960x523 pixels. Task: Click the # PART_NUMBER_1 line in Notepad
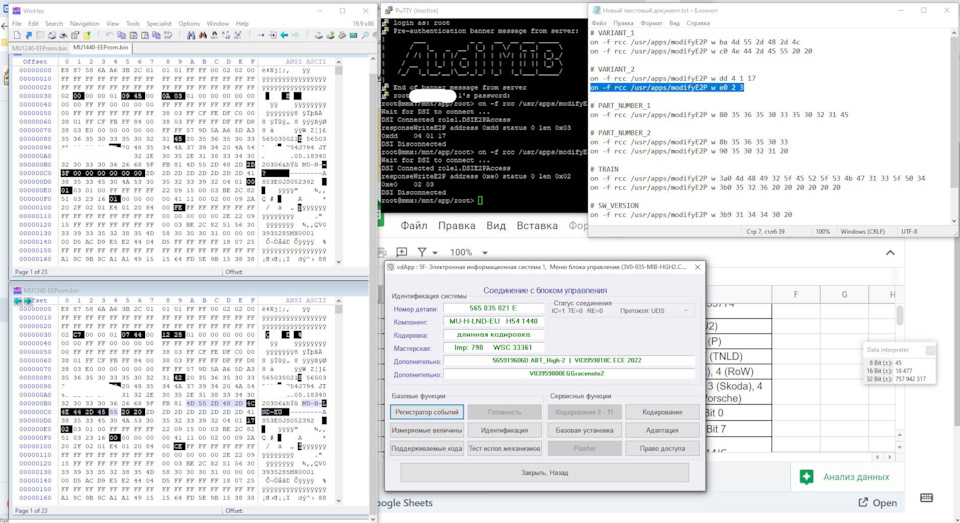620,105
